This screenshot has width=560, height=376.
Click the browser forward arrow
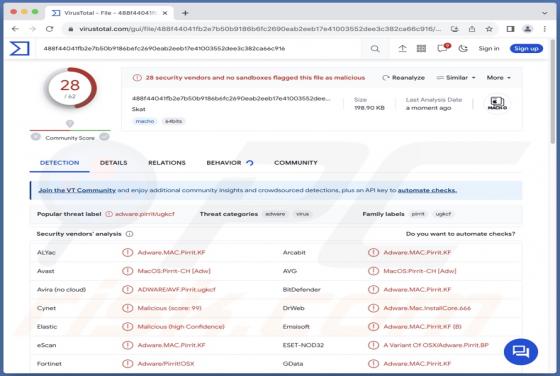coord(32,29)
